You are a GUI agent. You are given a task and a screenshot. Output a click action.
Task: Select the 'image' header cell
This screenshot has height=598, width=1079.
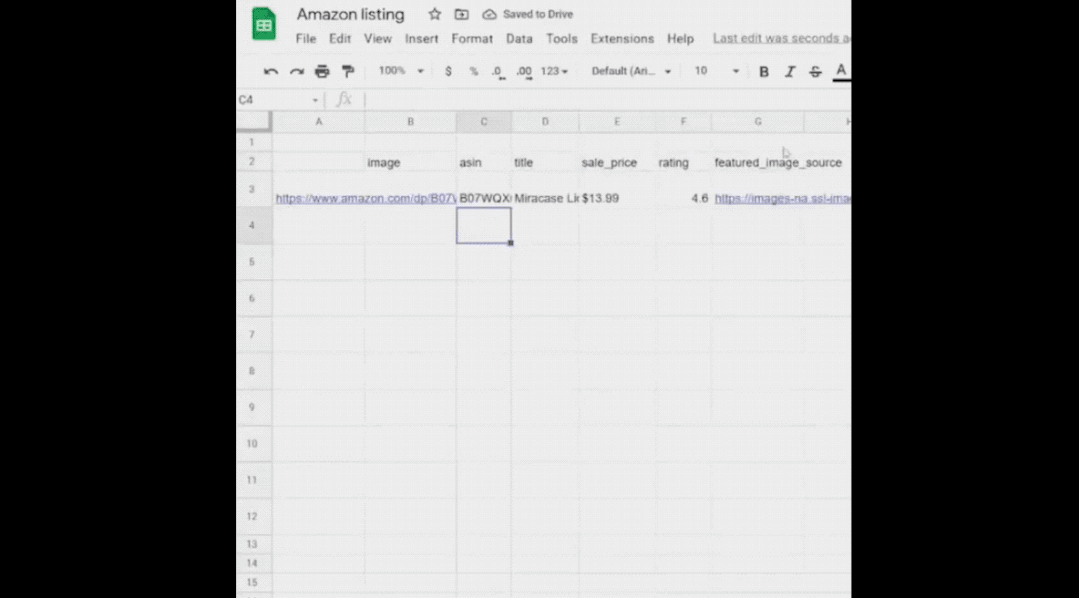pos(410,162)
